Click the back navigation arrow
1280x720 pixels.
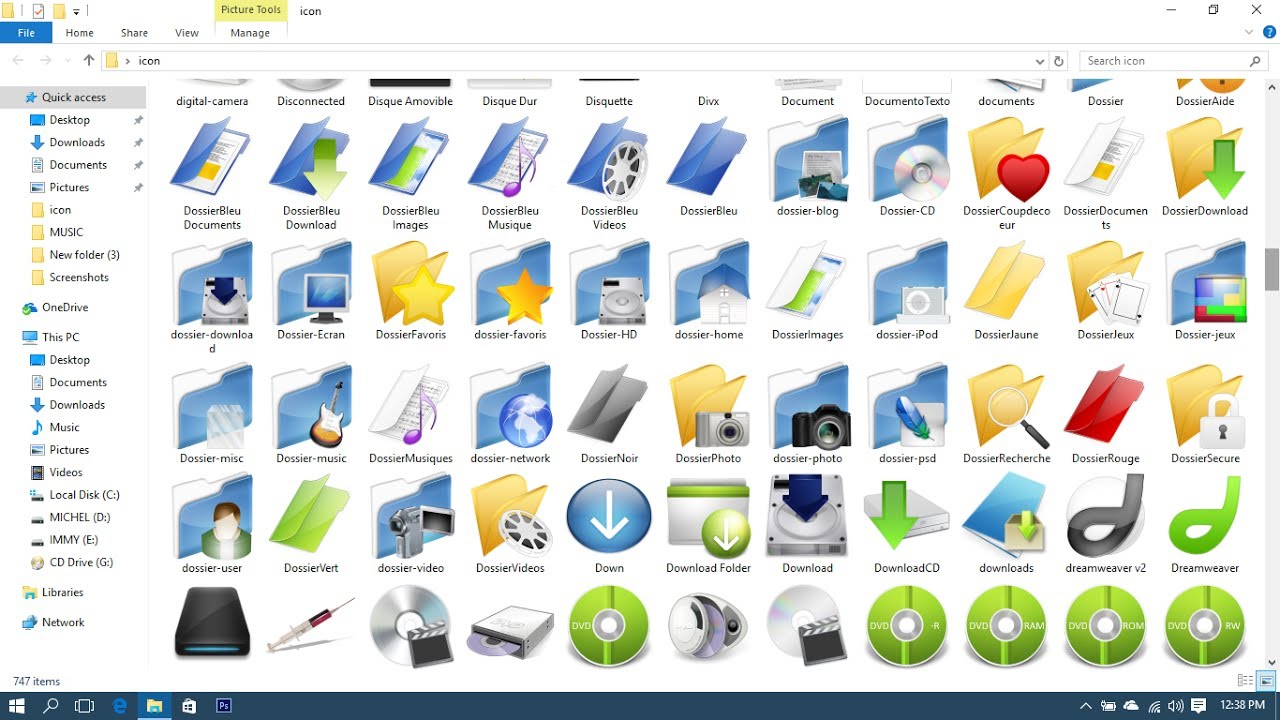tap(17, 60)
